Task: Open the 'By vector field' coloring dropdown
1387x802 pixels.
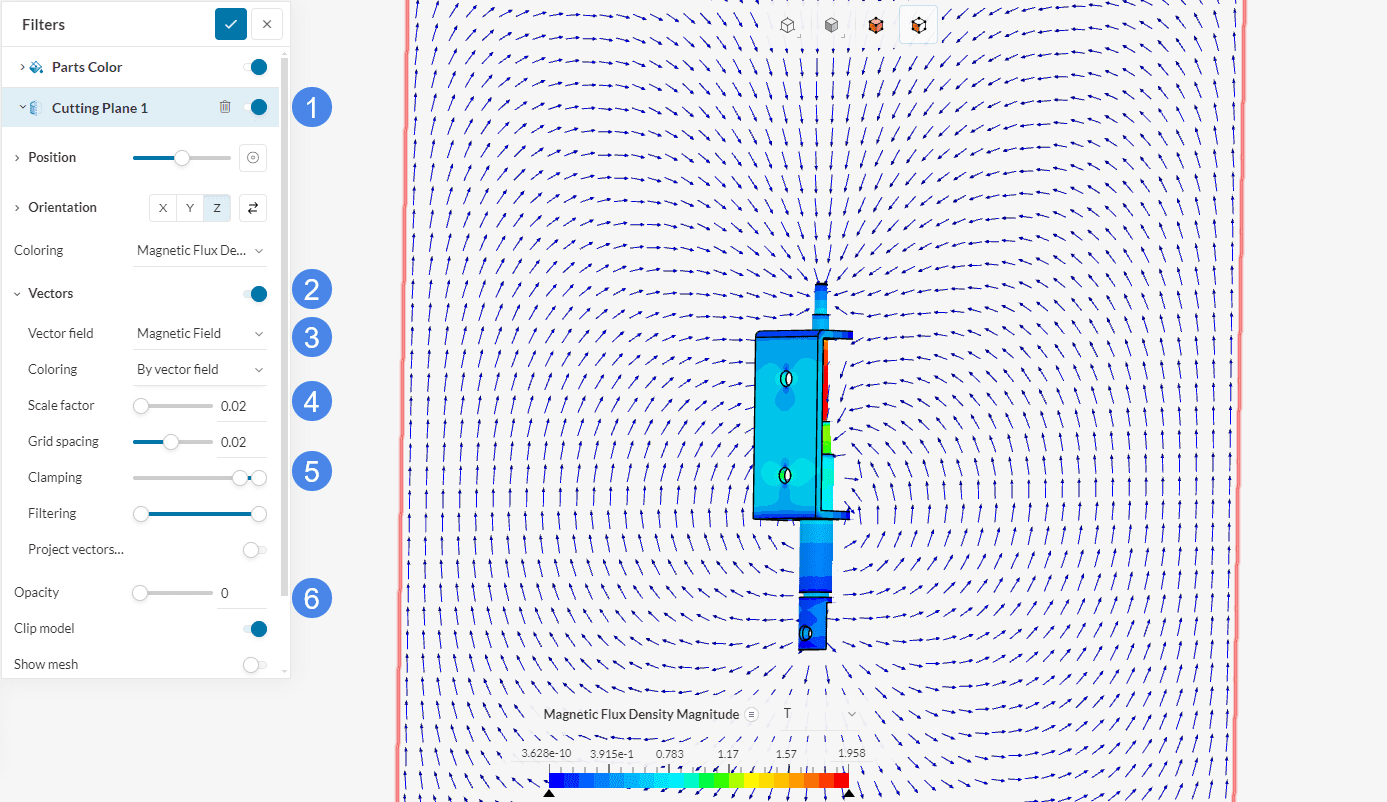Action: point(200,369)
